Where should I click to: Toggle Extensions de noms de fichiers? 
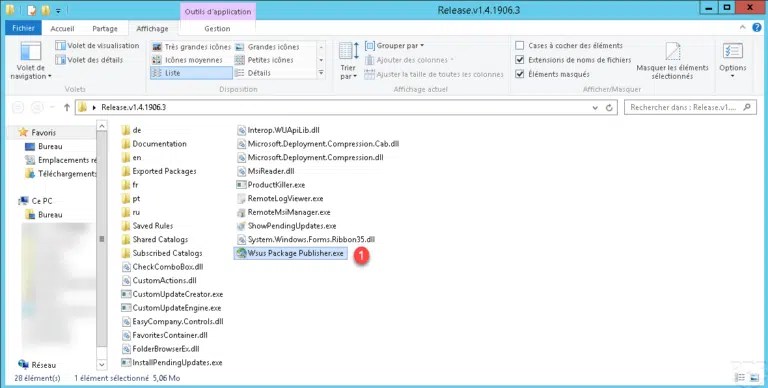tap(520, 60)
